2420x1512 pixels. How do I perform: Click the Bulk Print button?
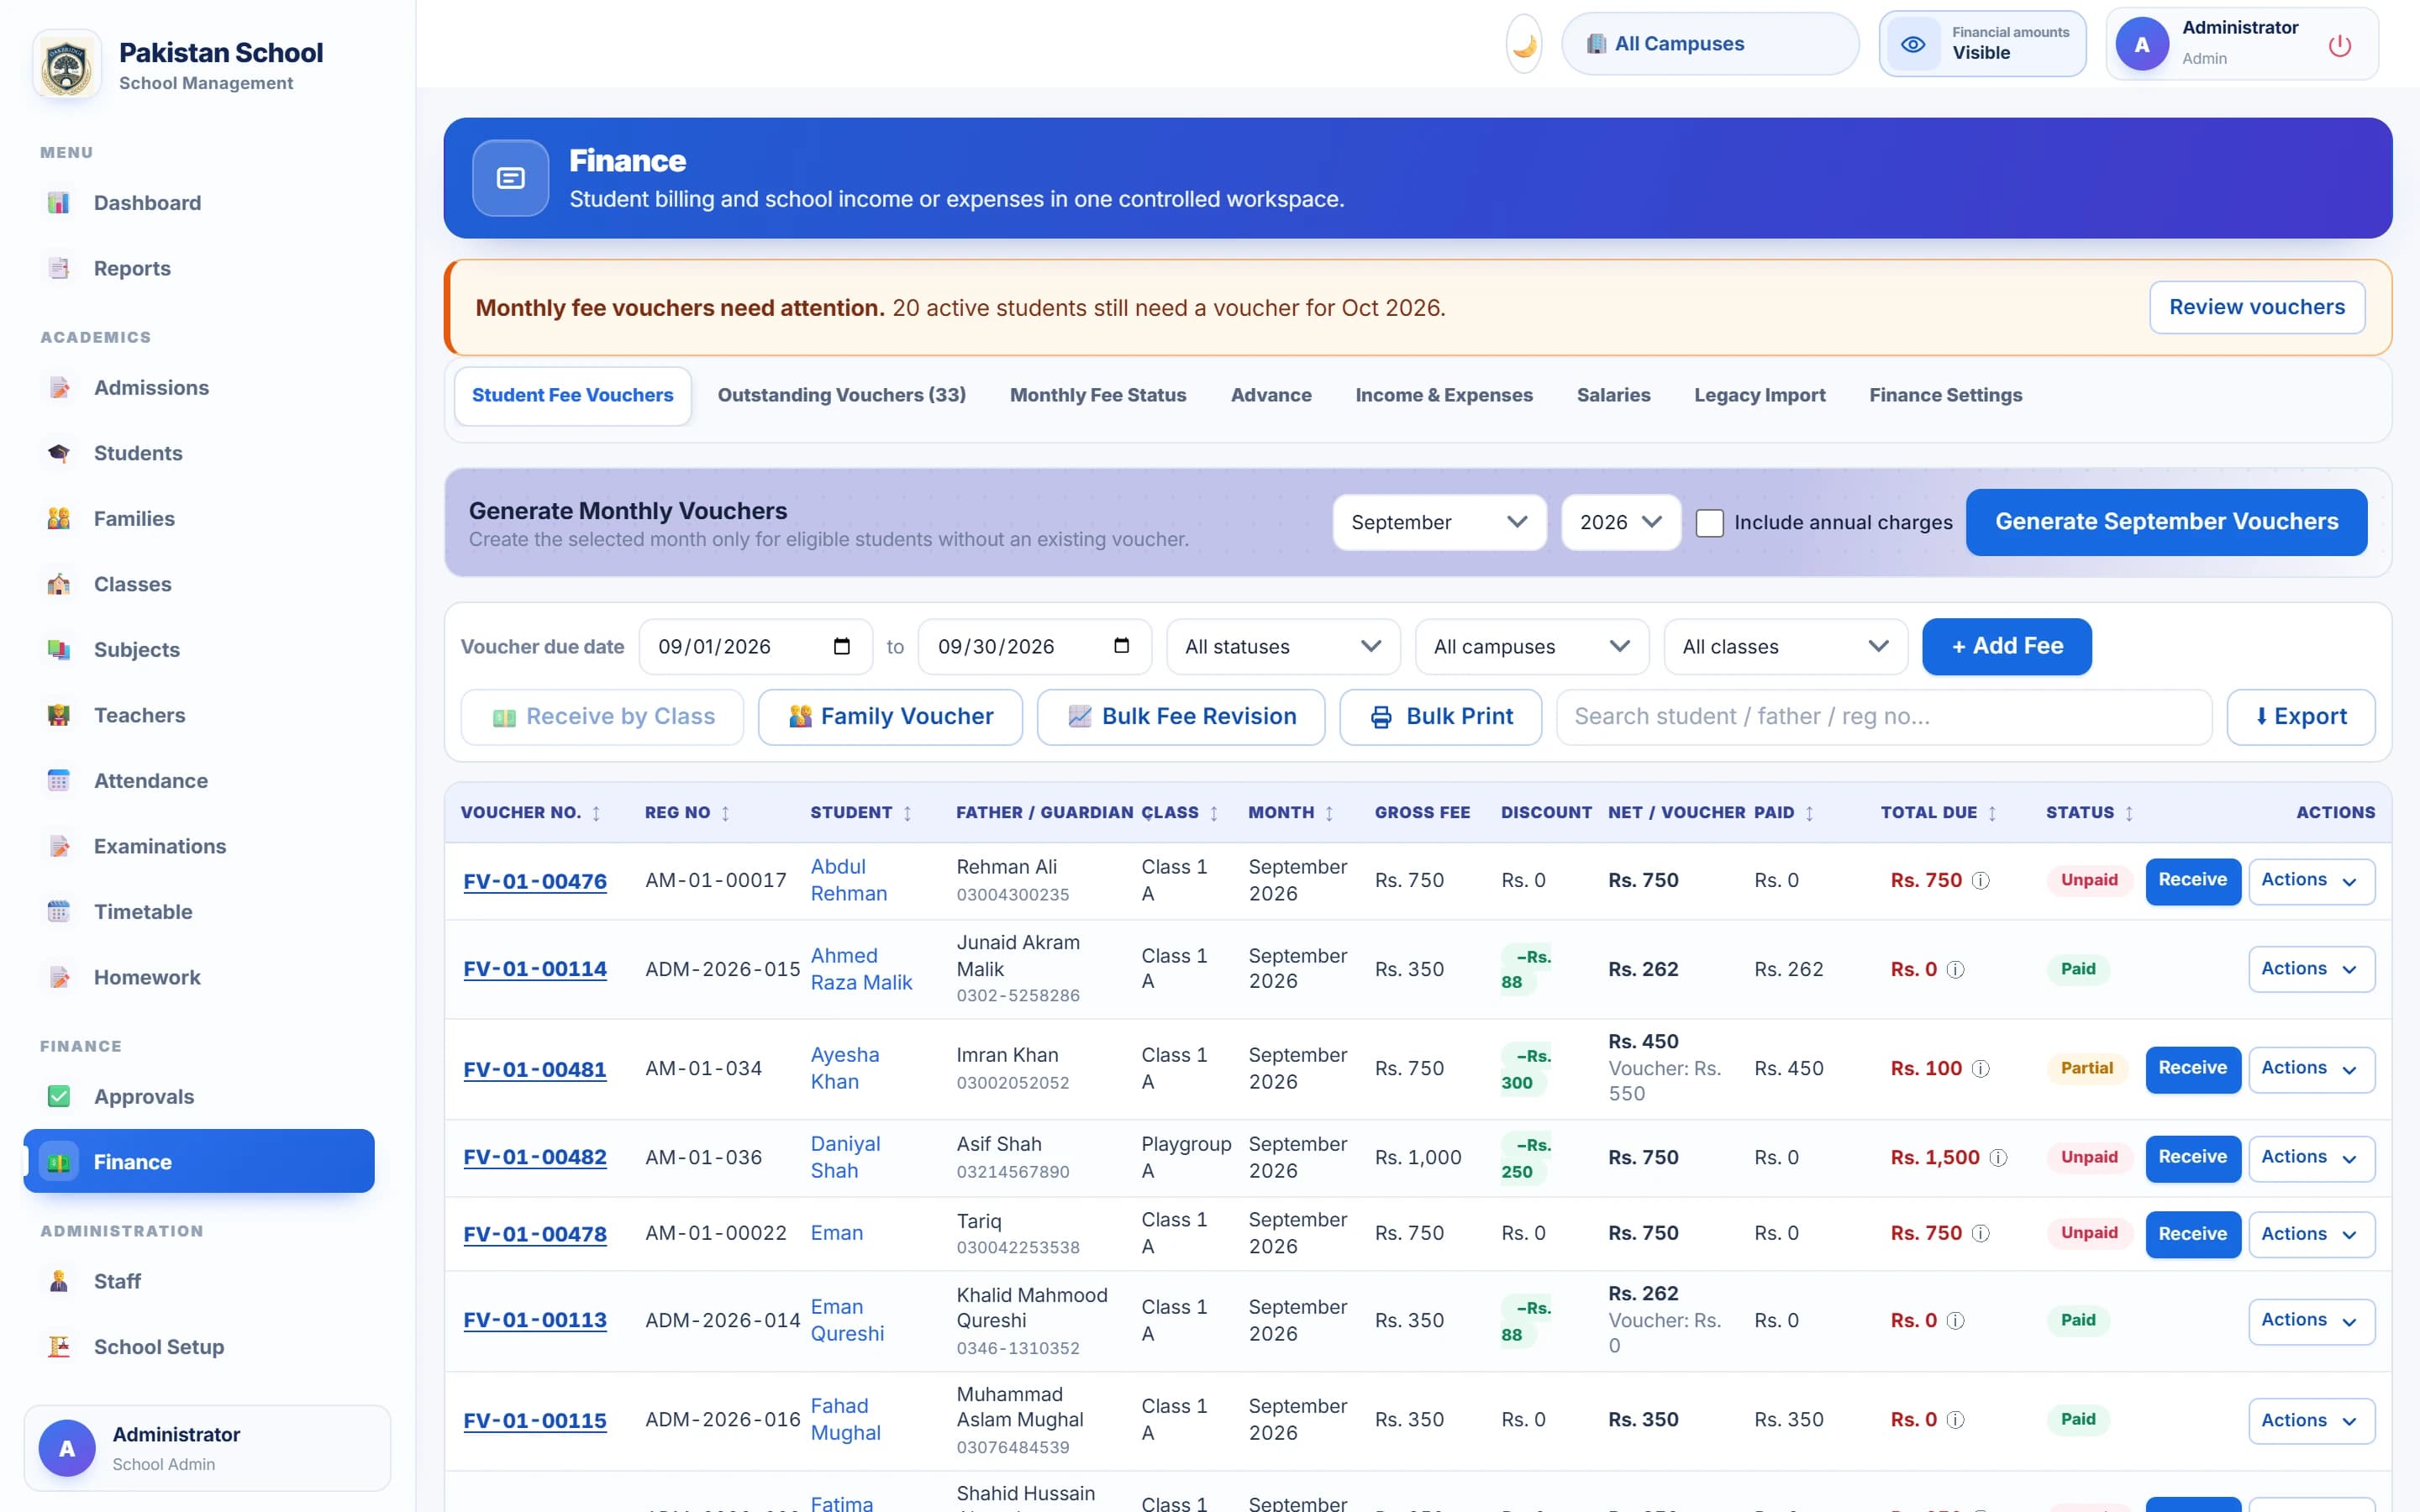coord(1440,717)
